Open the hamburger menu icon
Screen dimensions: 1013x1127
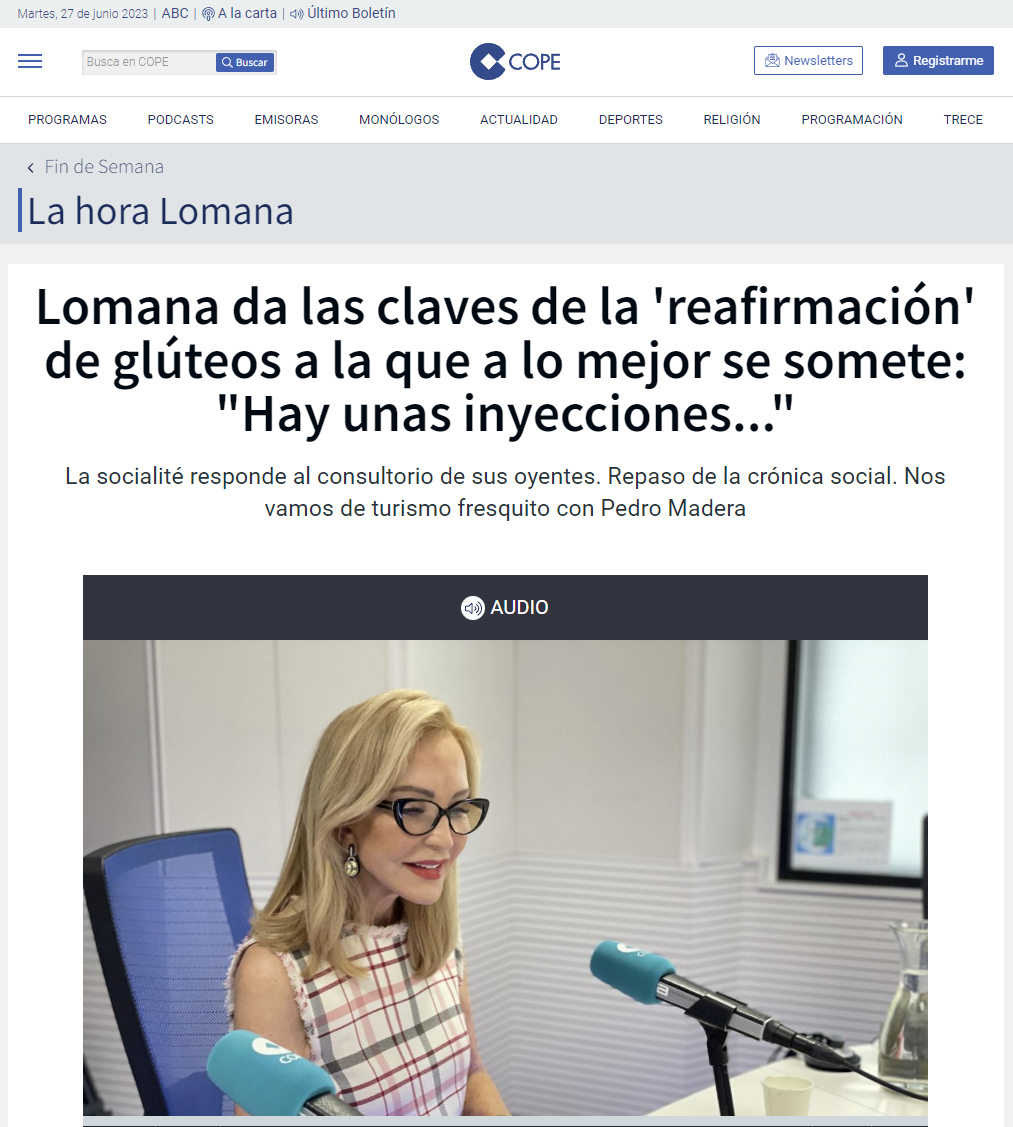pos(30,61)
